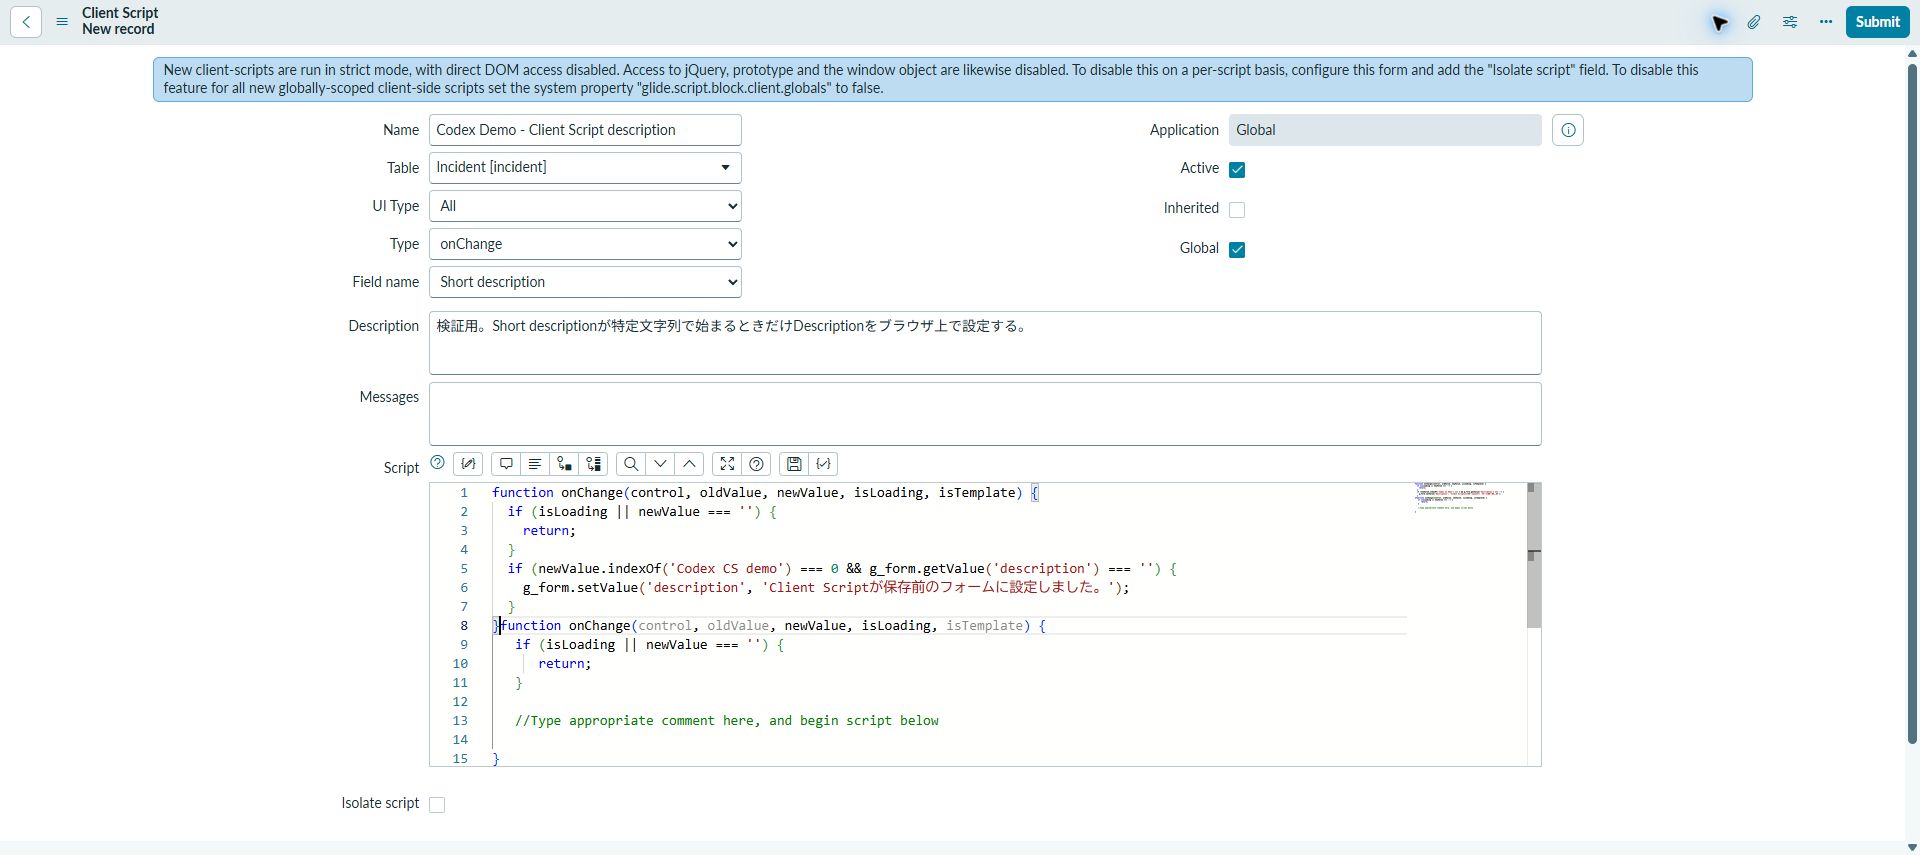Click the black cursor pointer icon in header
1920x855 pixels.
pyautogui.click(x=1719, y=22)
